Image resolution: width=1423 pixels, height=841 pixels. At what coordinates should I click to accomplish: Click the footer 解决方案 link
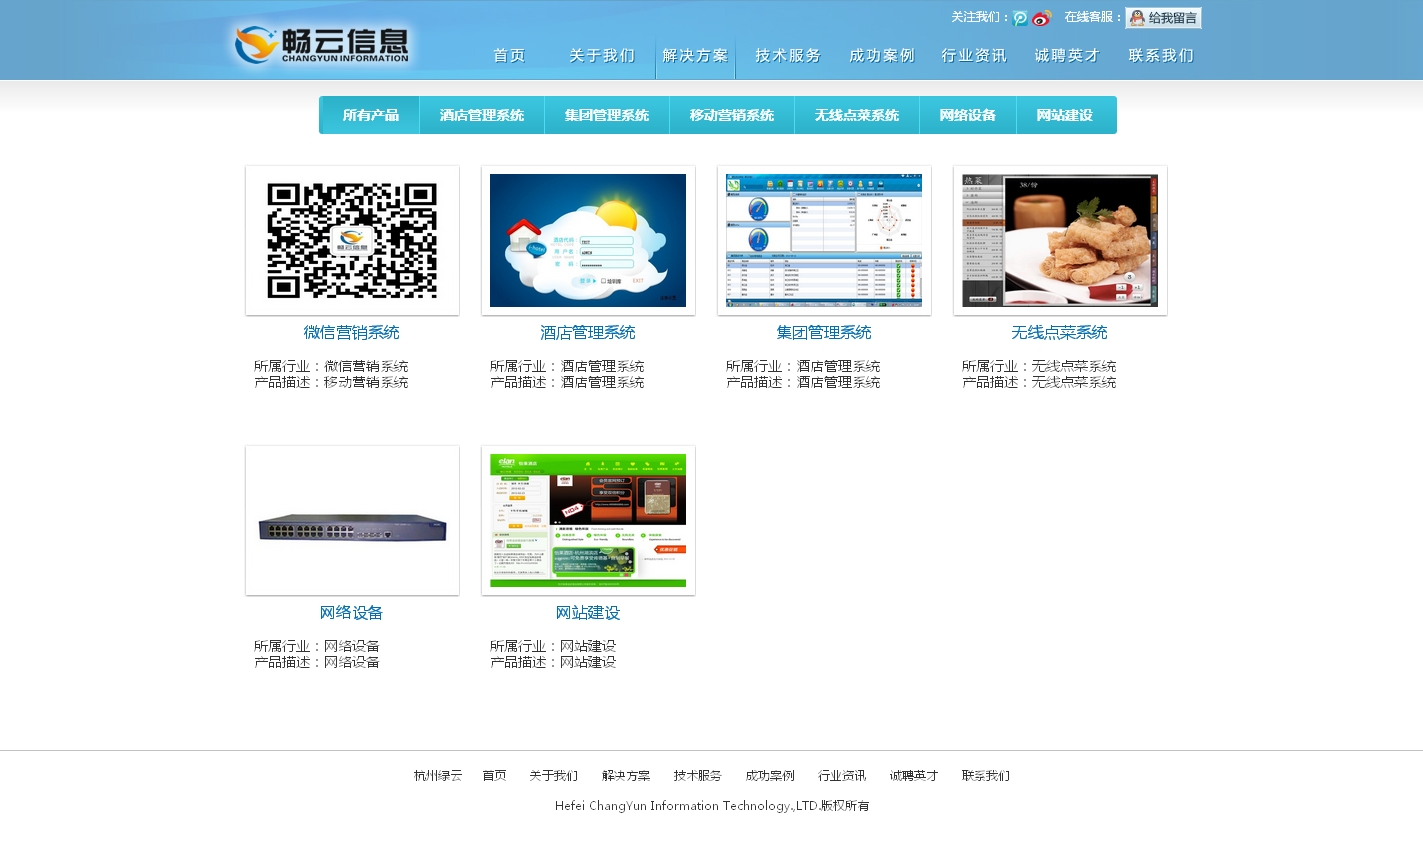tap(626, 776)
